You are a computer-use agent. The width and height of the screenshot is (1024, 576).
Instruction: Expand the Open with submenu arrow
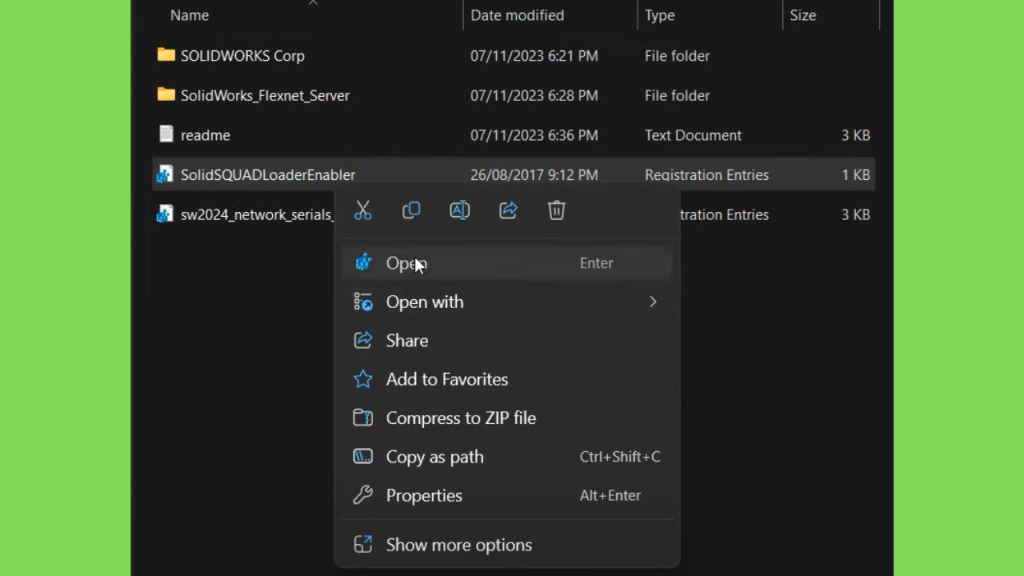(652, 302)
